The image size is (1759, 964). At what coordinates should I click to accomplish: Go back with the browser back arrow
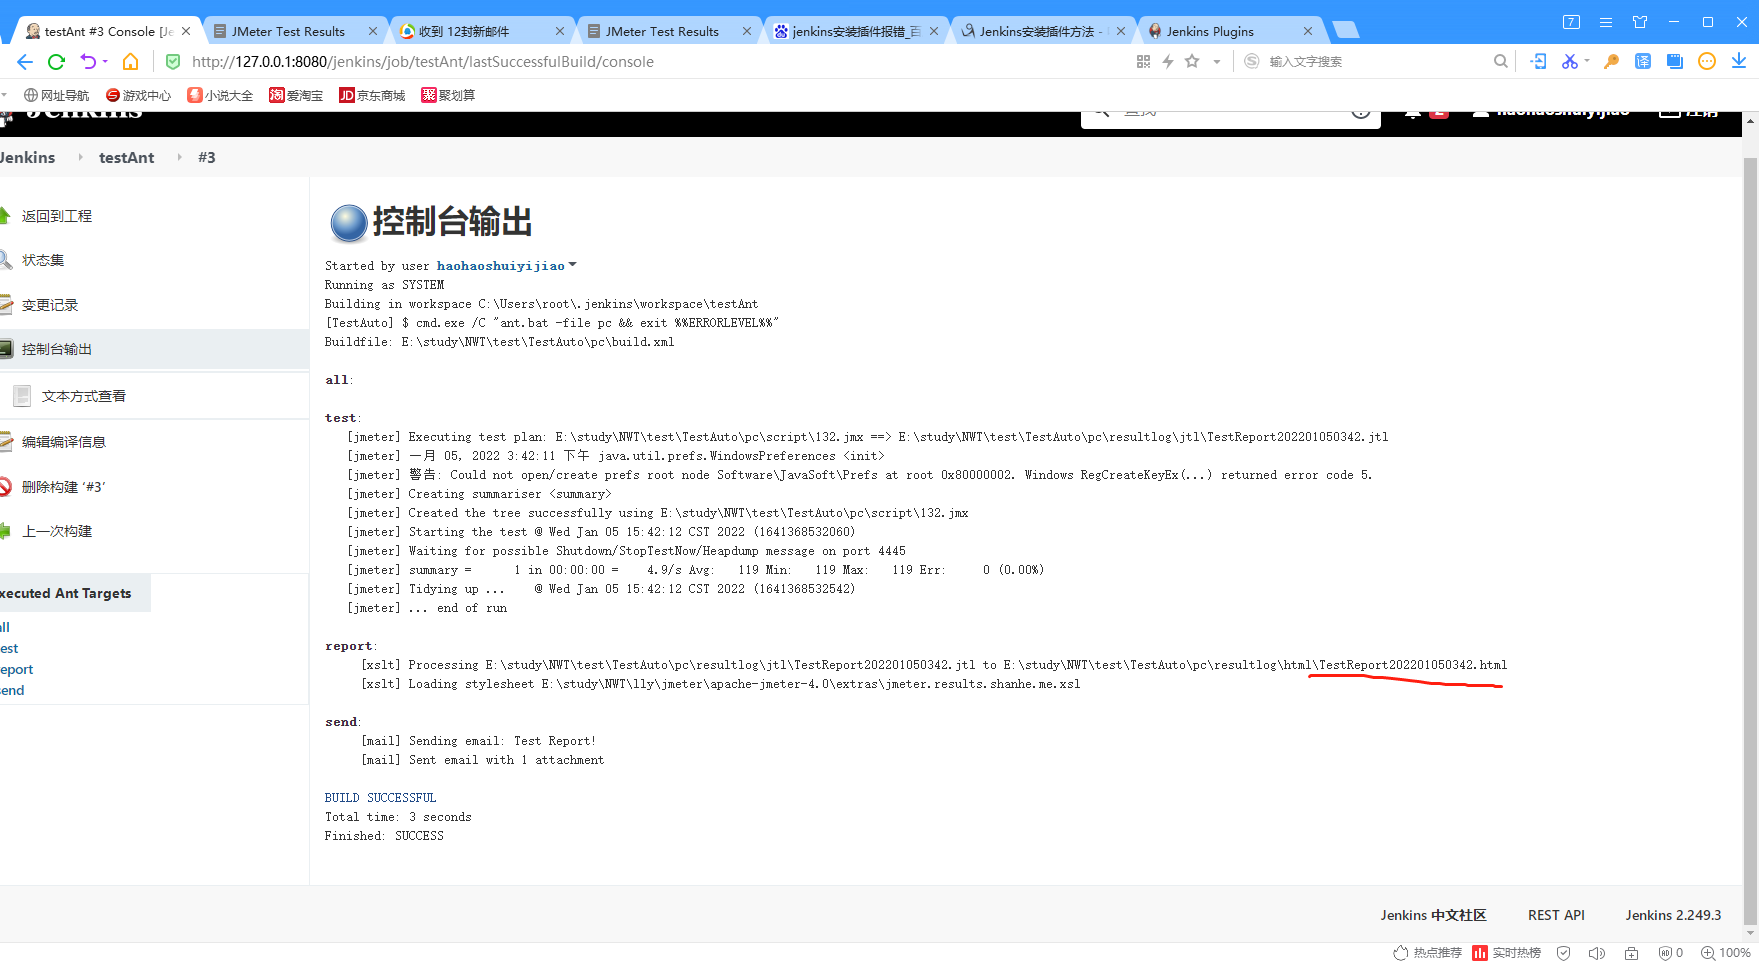(x=25, y=62)
